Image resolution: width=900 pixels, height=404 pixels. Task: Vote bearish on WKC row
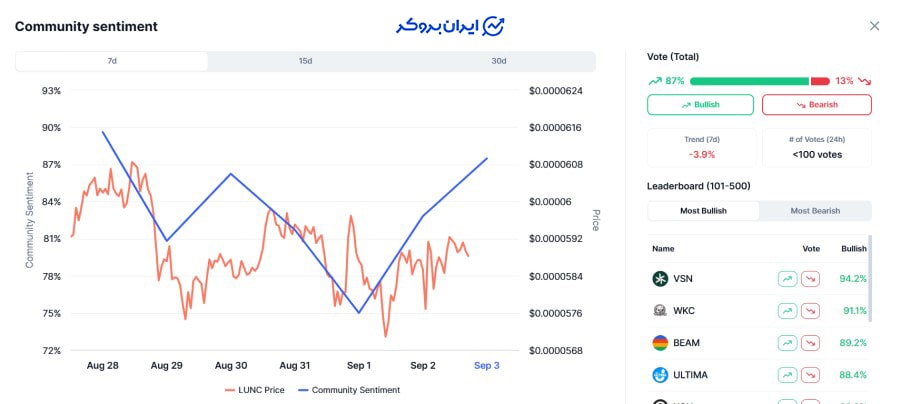810,311
